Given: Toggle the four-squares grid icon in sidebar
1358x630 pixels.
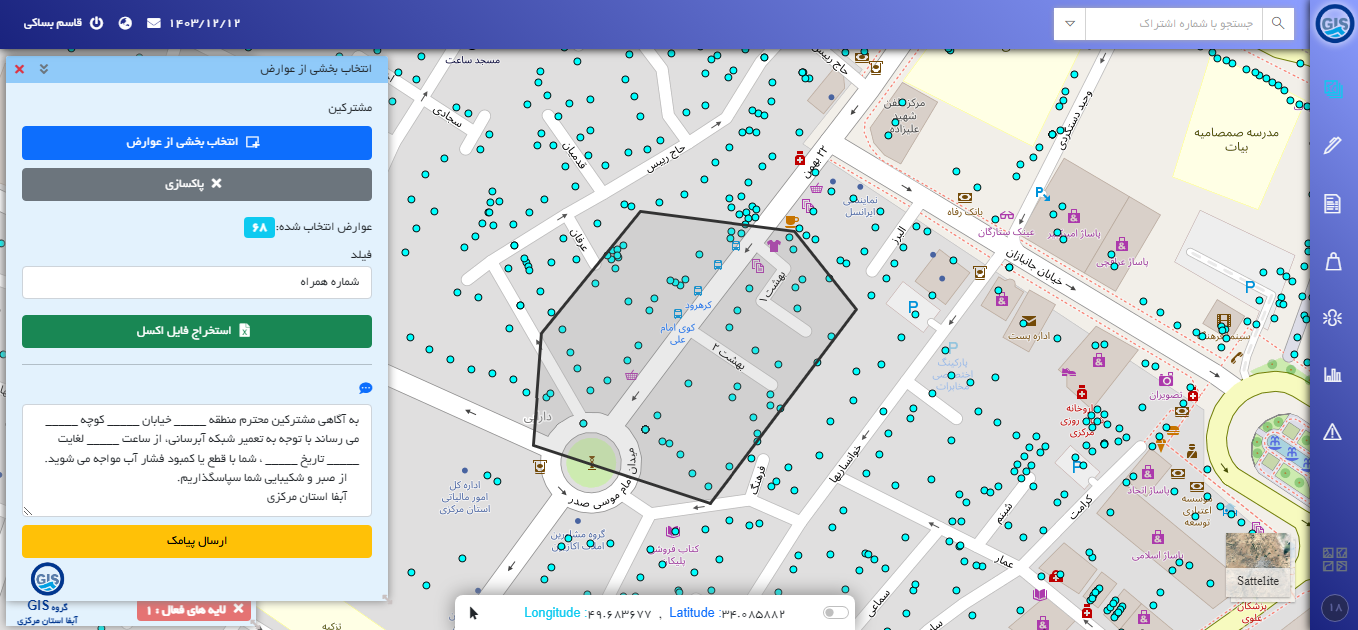Looking at the screenshot, I should click(x=1334, y=560).
